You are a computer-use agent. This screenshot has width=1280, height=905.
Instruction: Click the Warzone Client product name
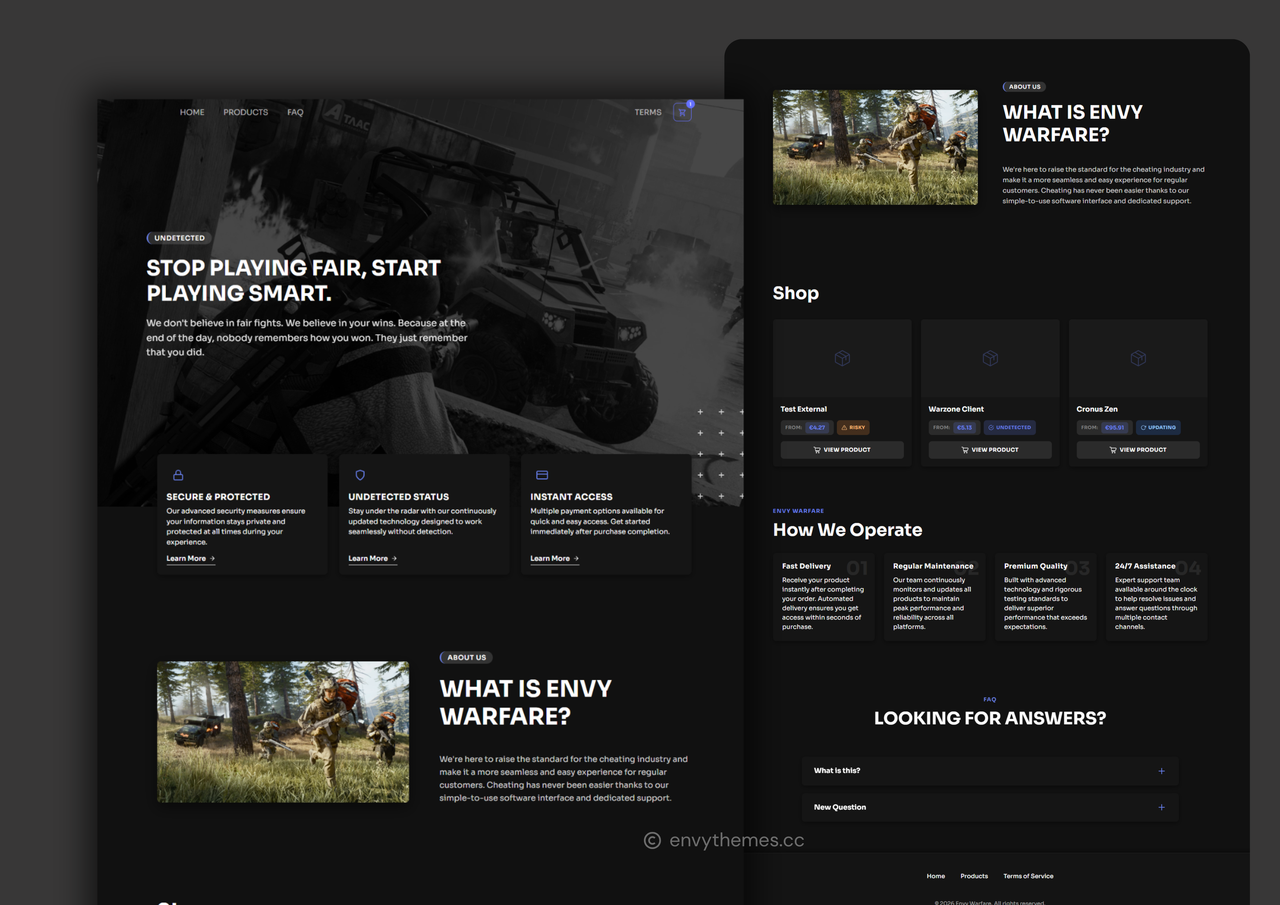956,409
